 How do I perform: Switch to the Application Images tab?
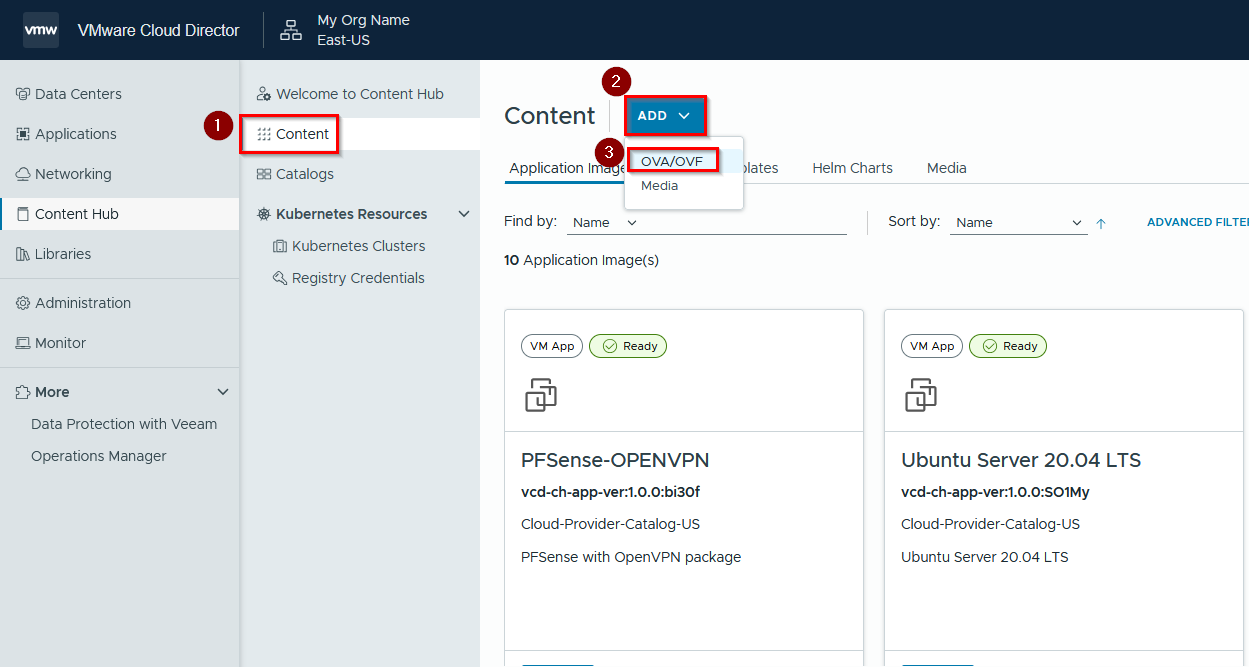tap(567, 168)
